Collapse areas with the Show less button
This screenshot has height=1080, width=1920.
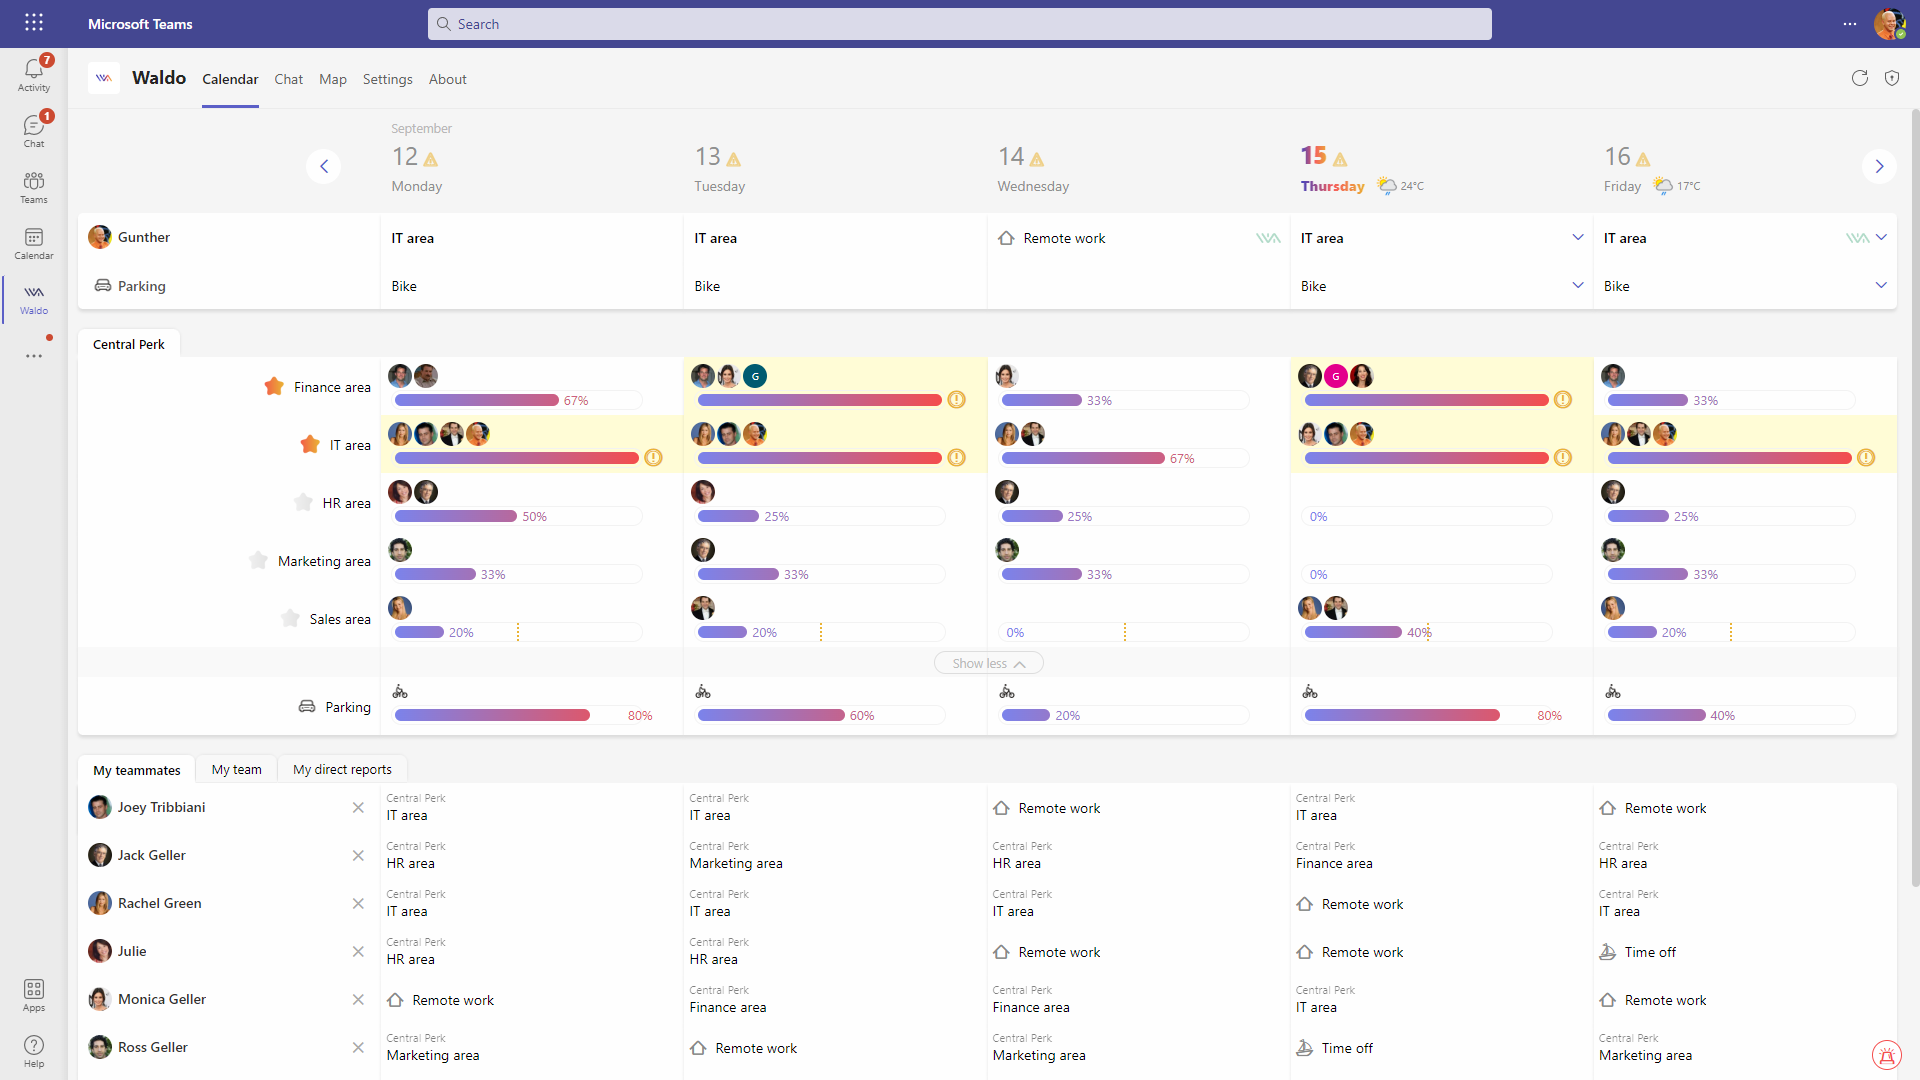(x=988, y=662)
